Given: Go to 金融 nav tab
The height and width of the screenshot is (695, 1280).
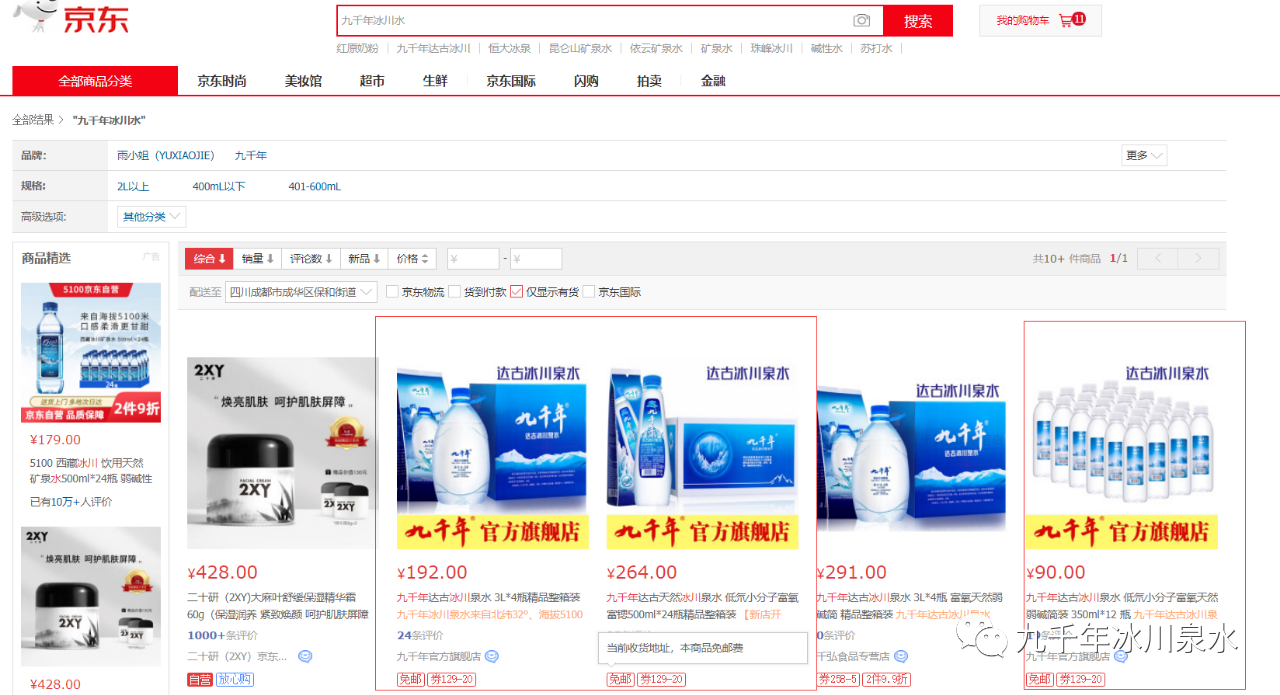Looking at the screenshot, I should [713, 81].
